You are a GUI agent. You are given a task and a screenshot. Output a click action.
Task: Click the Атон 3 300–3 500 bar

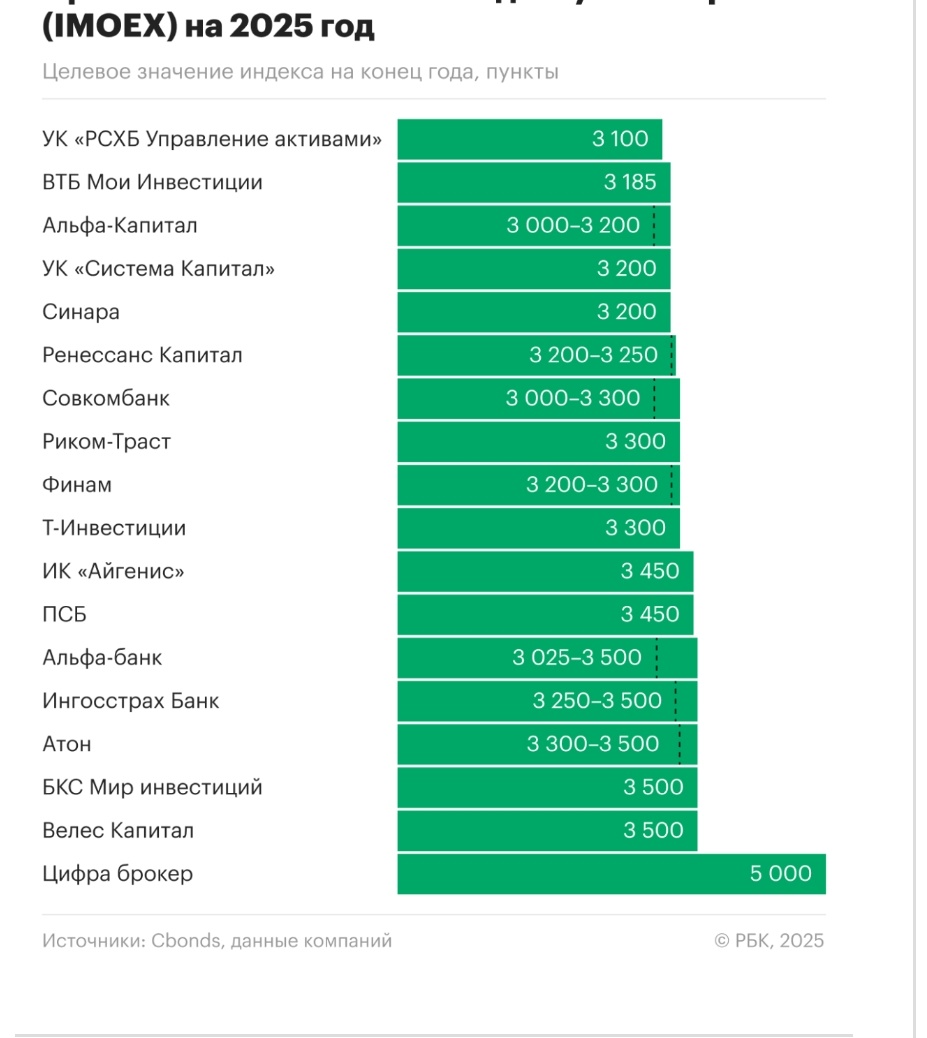[547, 744]
